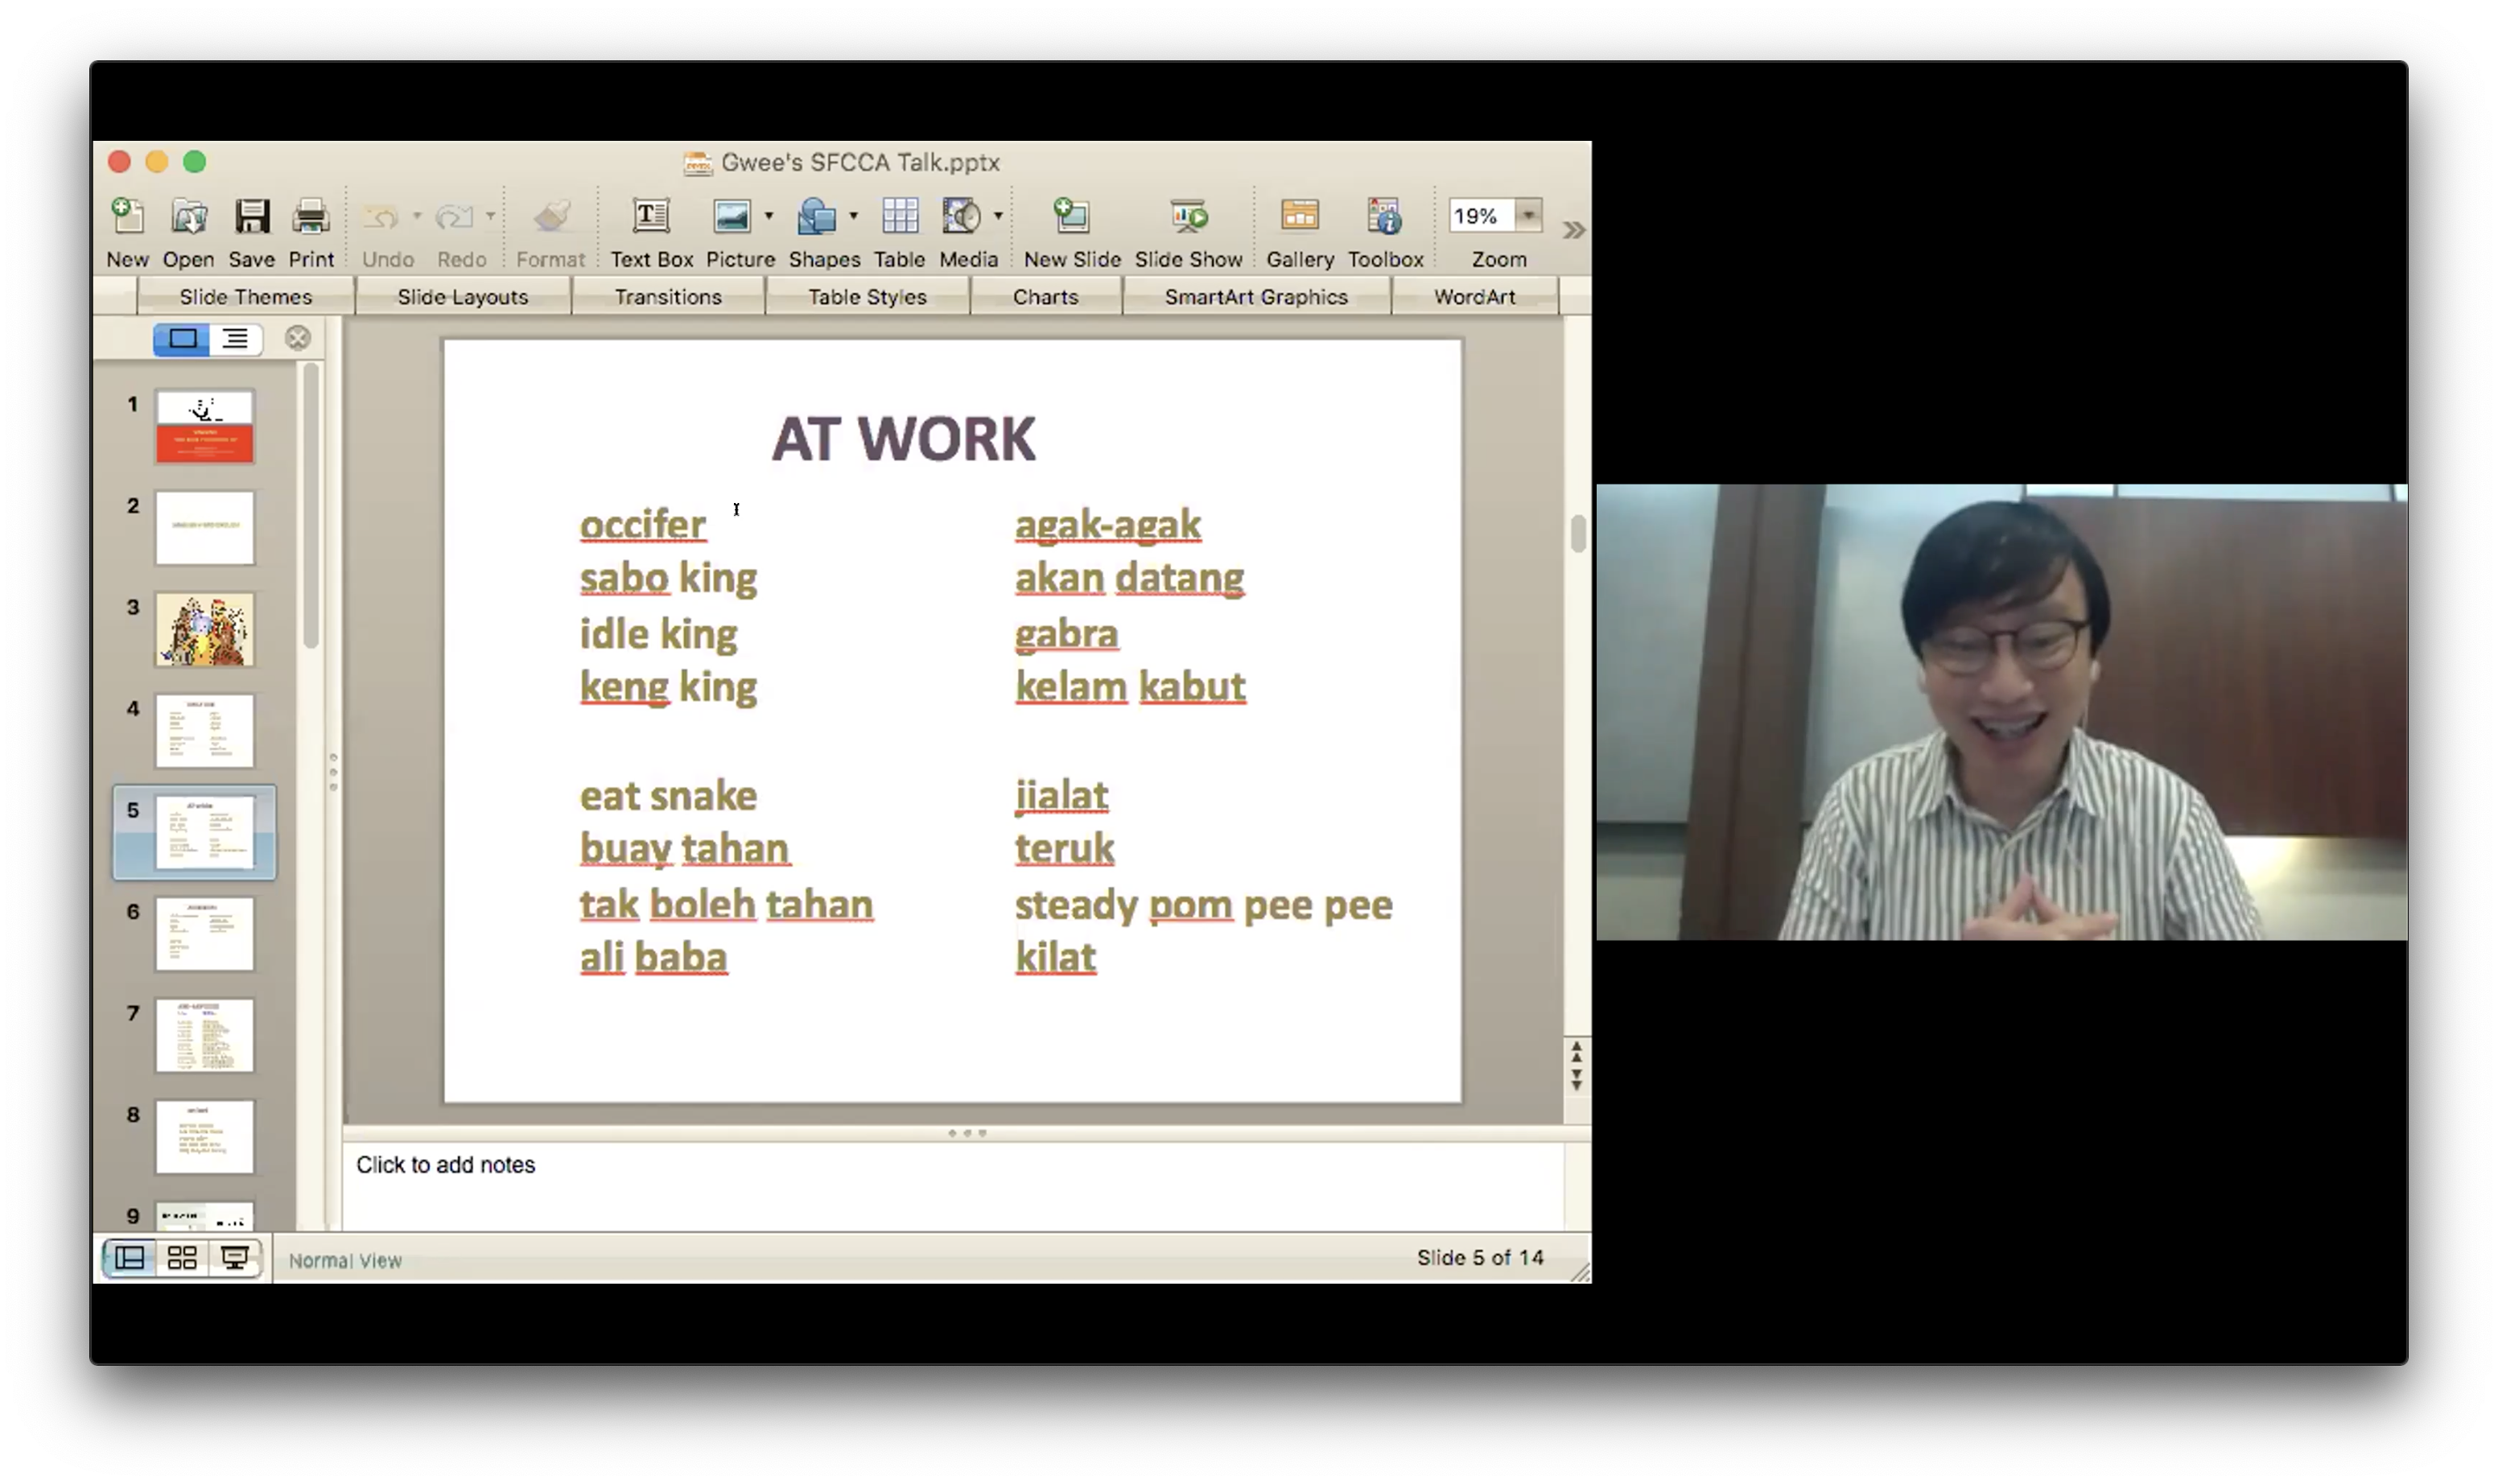Start the Slide Show from toolbar
The width and height of the screenshot is (2498, 1484).
coord(1188,216)
